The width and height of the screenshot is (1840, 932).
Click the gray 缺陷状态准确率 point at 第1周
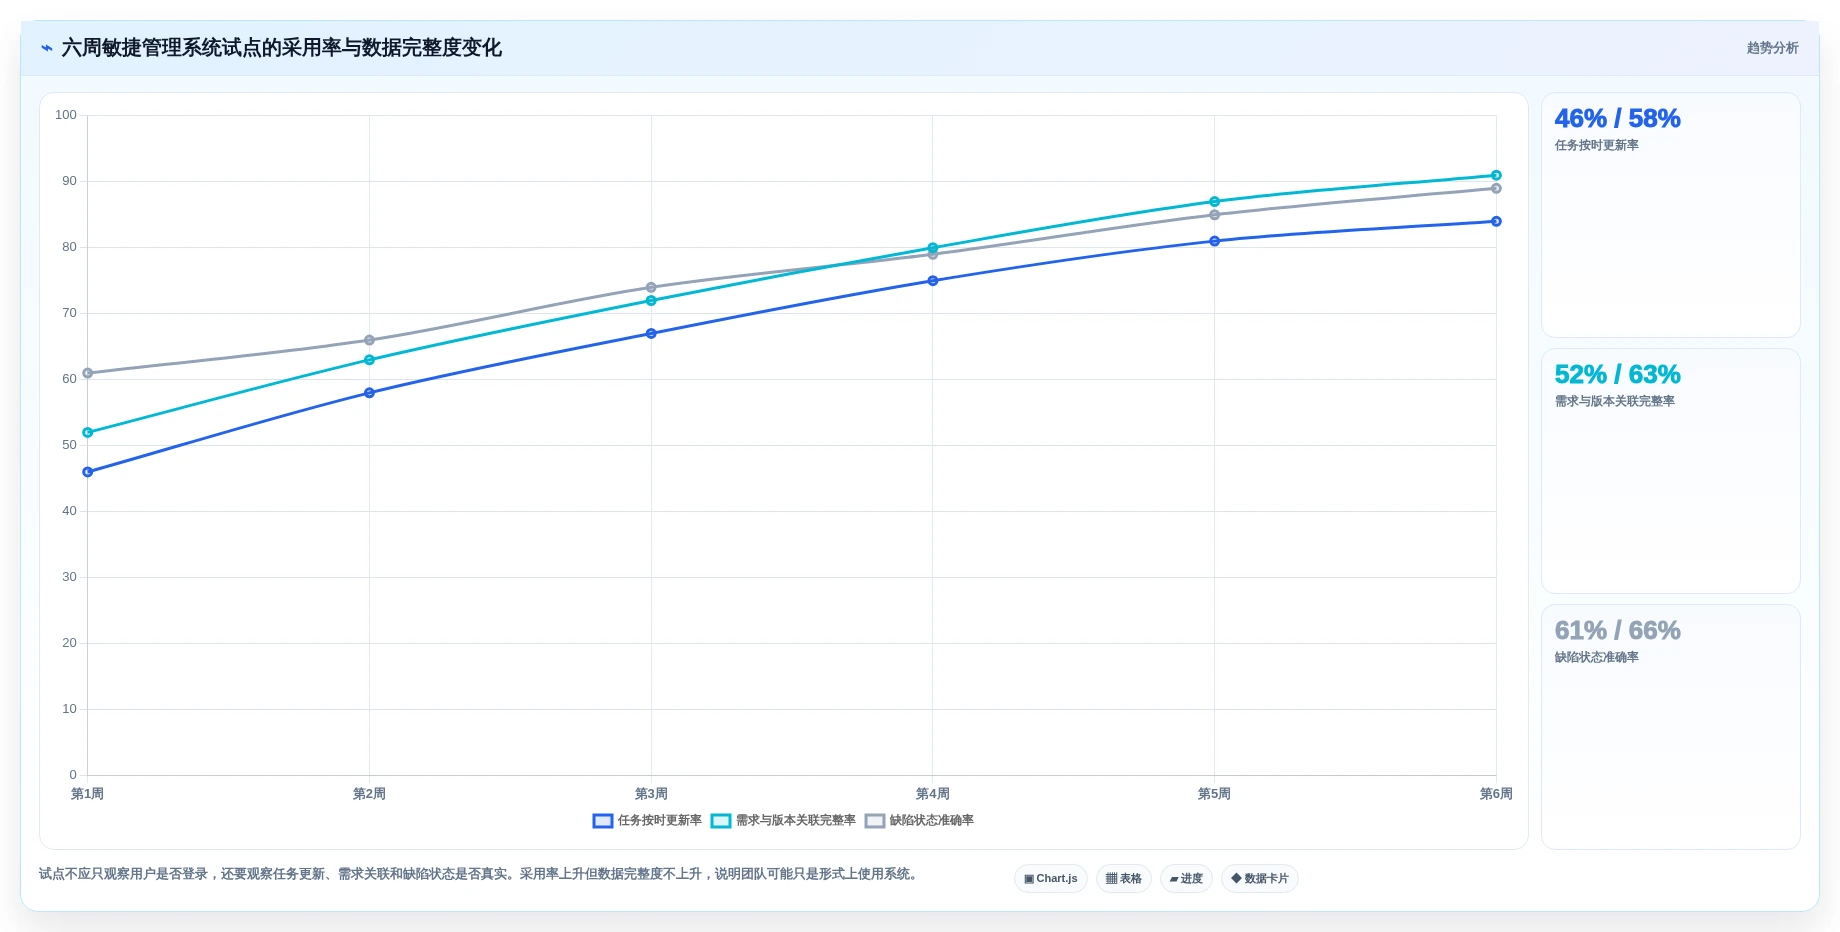(88, 373)
